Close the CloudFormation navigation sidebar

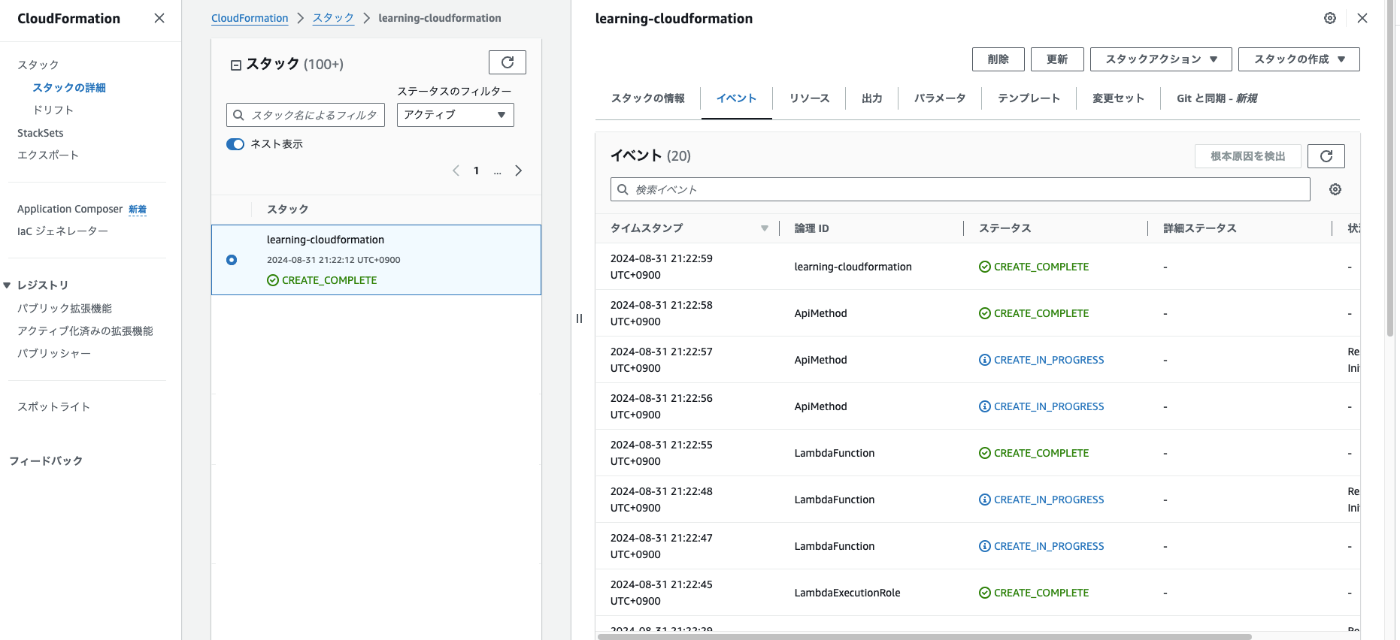click(159, 18)
